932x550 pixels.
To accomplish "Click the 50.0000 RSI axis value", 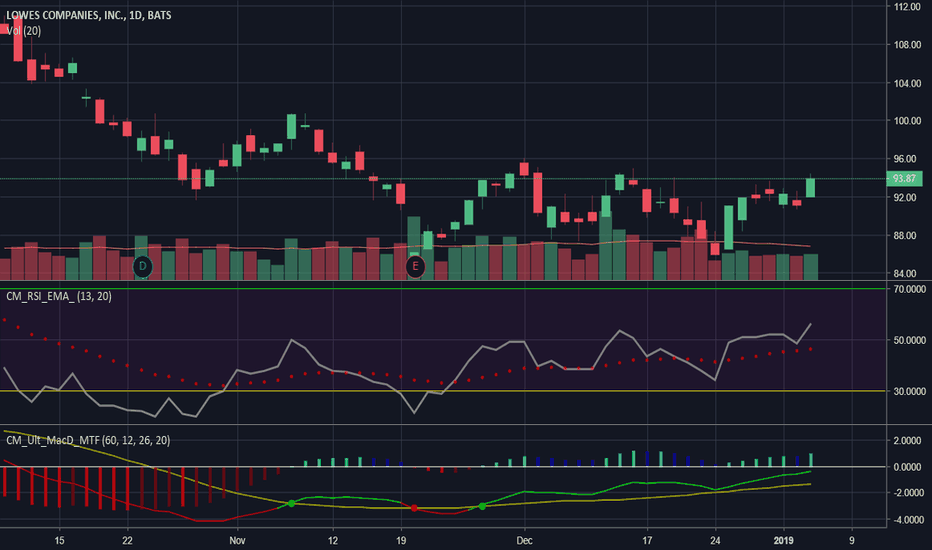I will click(909, 341).
